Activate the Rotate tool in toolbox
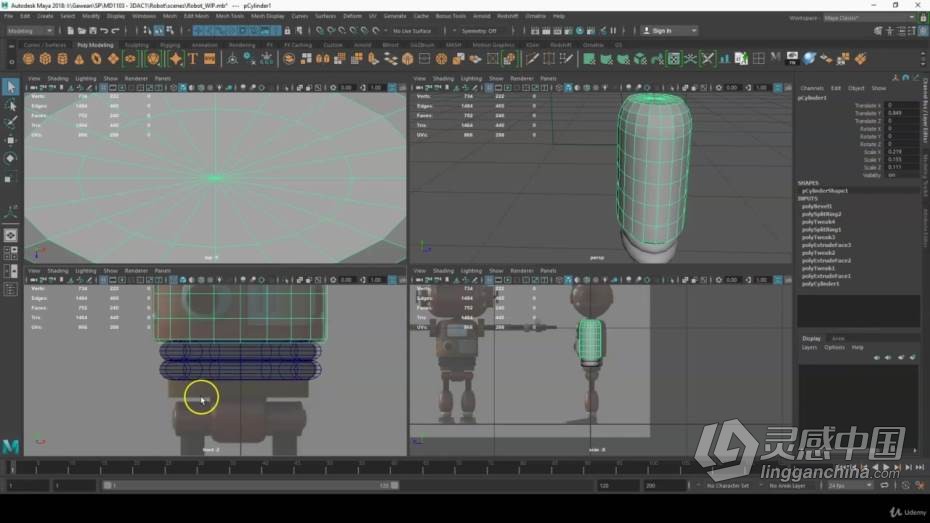Image resolution: width=930 pixels, height=523 pixels. pos(11,158)
